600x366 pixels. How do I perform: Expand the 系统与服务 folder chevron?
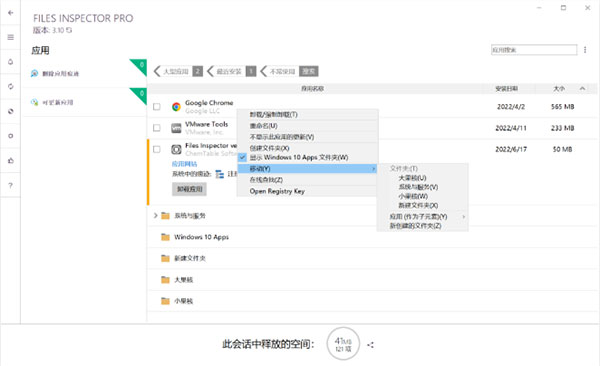pyautogui.click(x=155, y=216)
